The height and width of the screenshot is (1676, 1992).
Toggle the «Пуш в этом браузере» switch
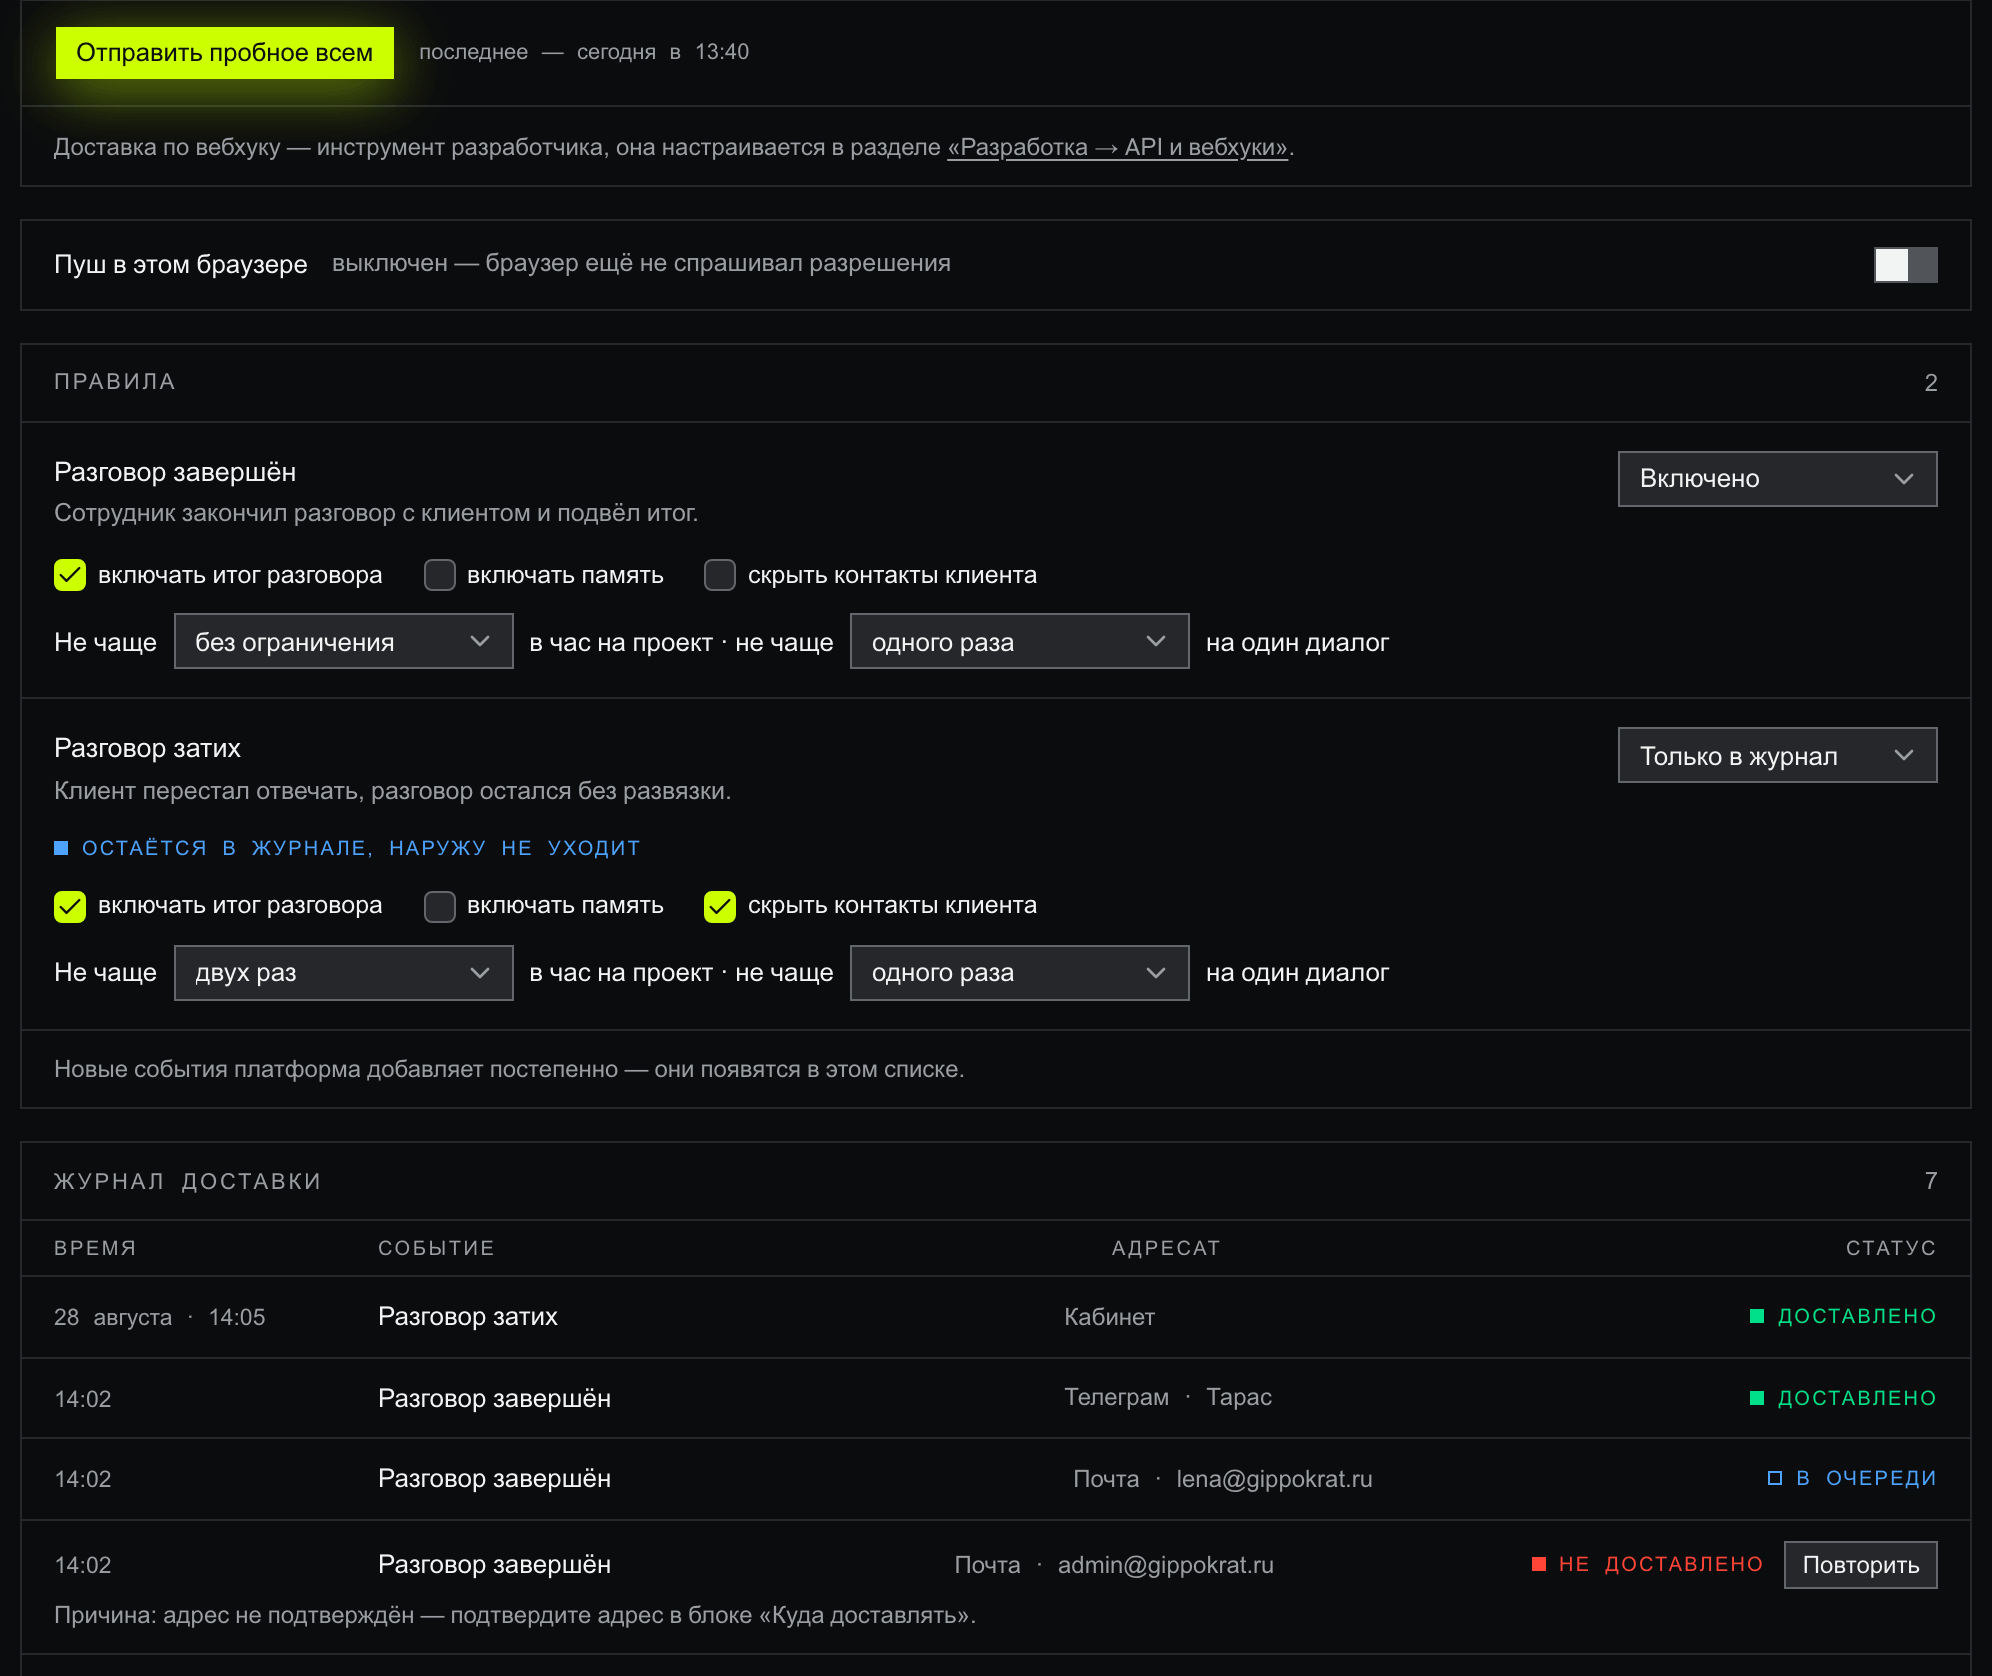tap(1905, 265)
